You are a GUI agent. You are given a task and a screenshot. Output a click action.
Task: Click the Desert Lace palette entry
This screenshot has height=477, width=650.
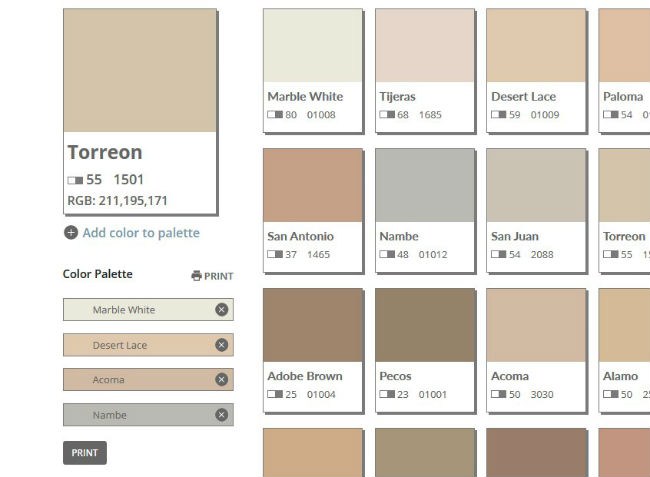(x=148, y=345)
